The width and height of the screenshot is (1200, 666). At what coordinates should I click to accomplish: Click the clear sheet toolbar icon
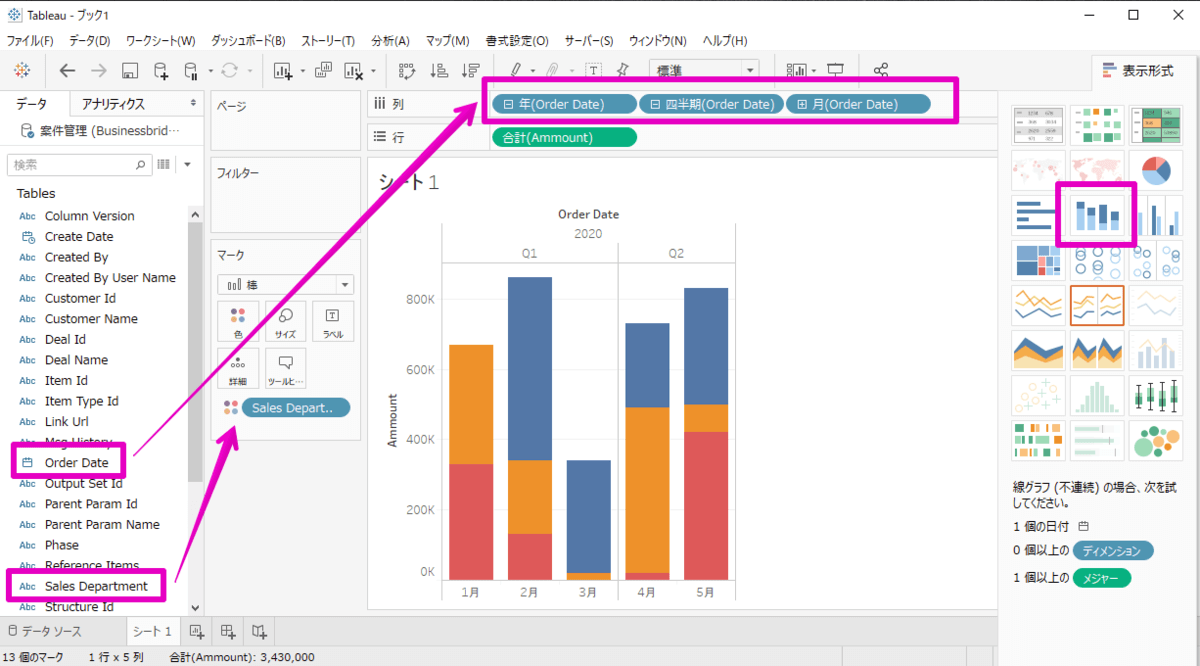pos(353,70)
